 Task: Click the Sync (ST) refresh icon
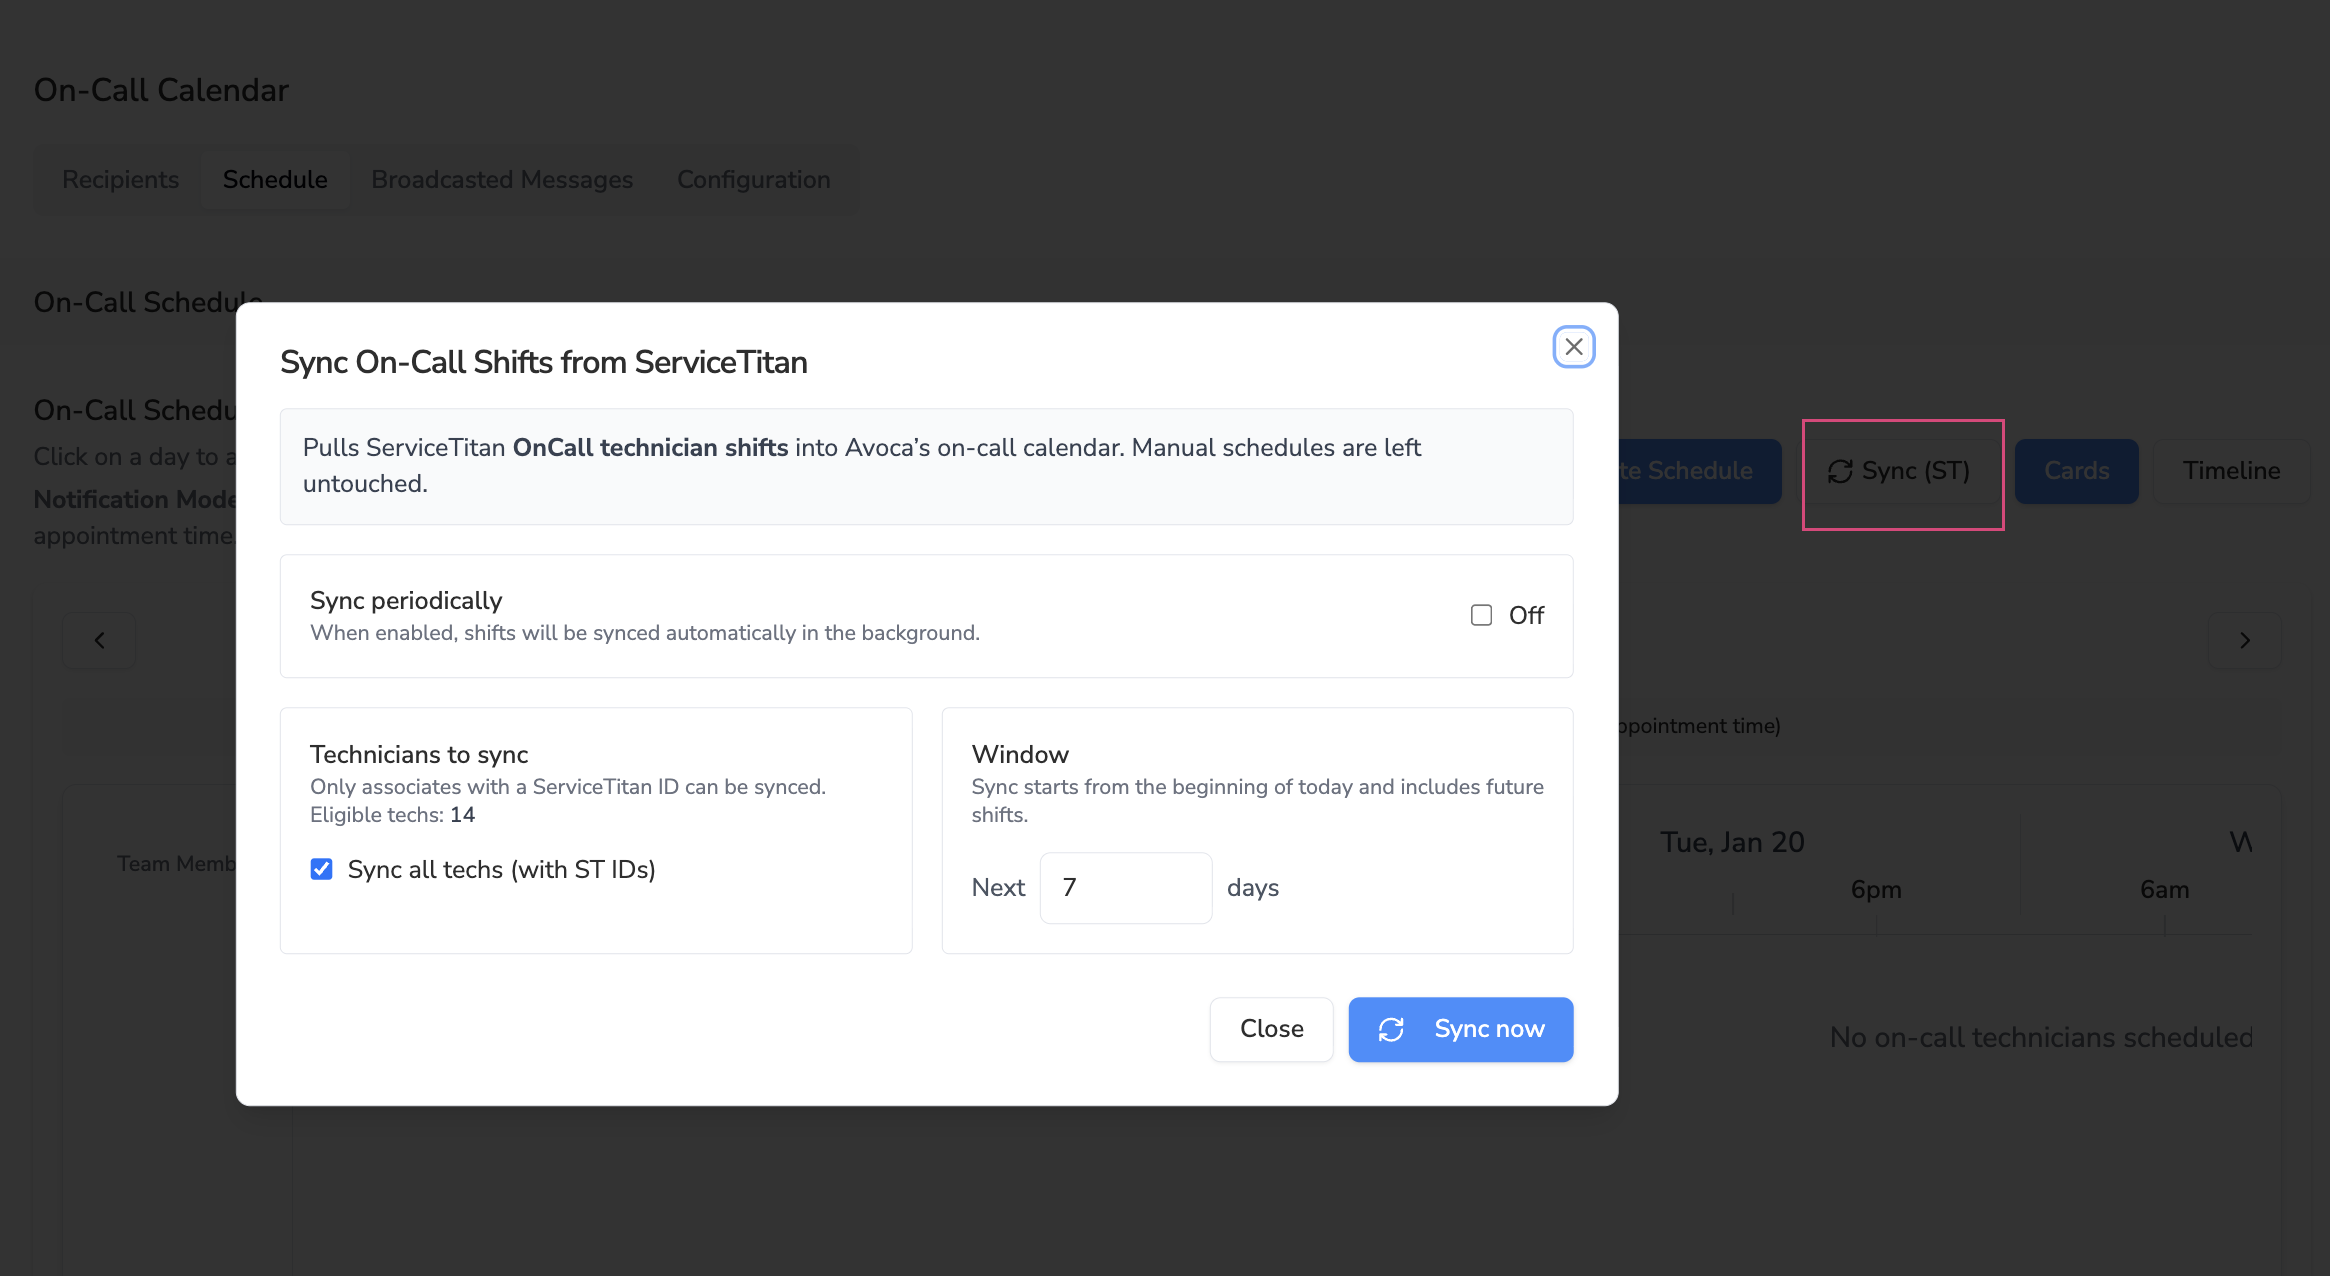1840,471
